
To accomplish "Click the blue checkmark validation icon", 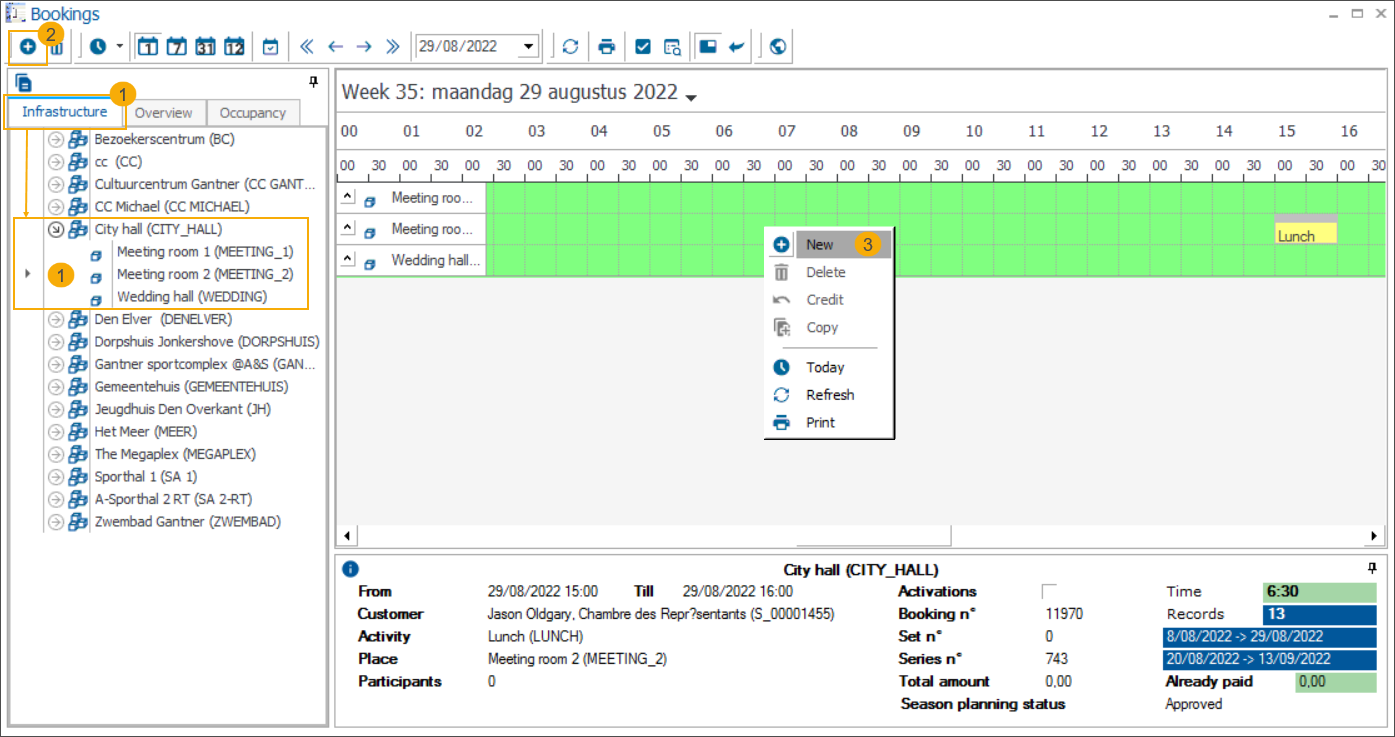I will pos(641,45).
